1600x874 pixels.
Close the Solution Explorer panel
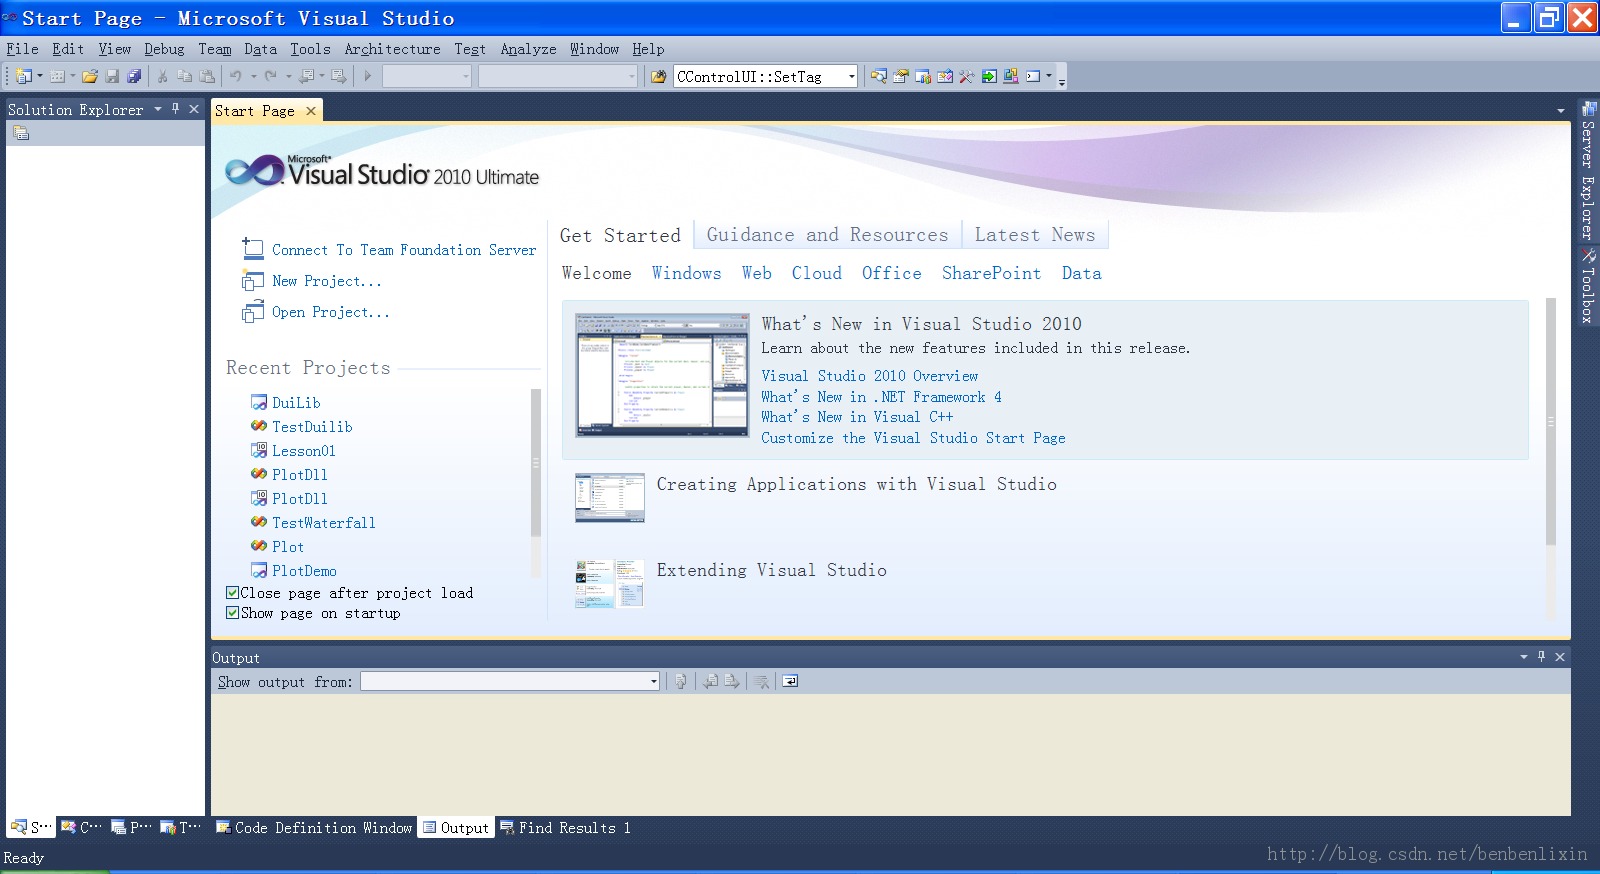point(194,109)
